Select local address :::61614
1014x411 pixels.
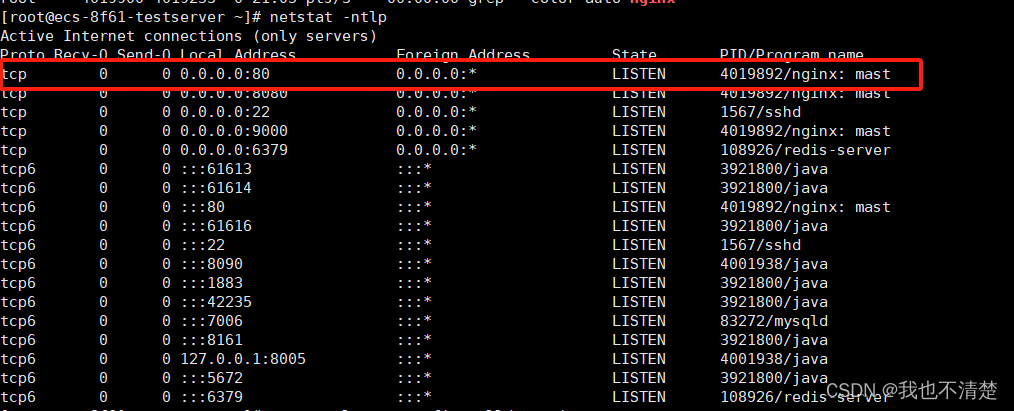pos(216,188)
